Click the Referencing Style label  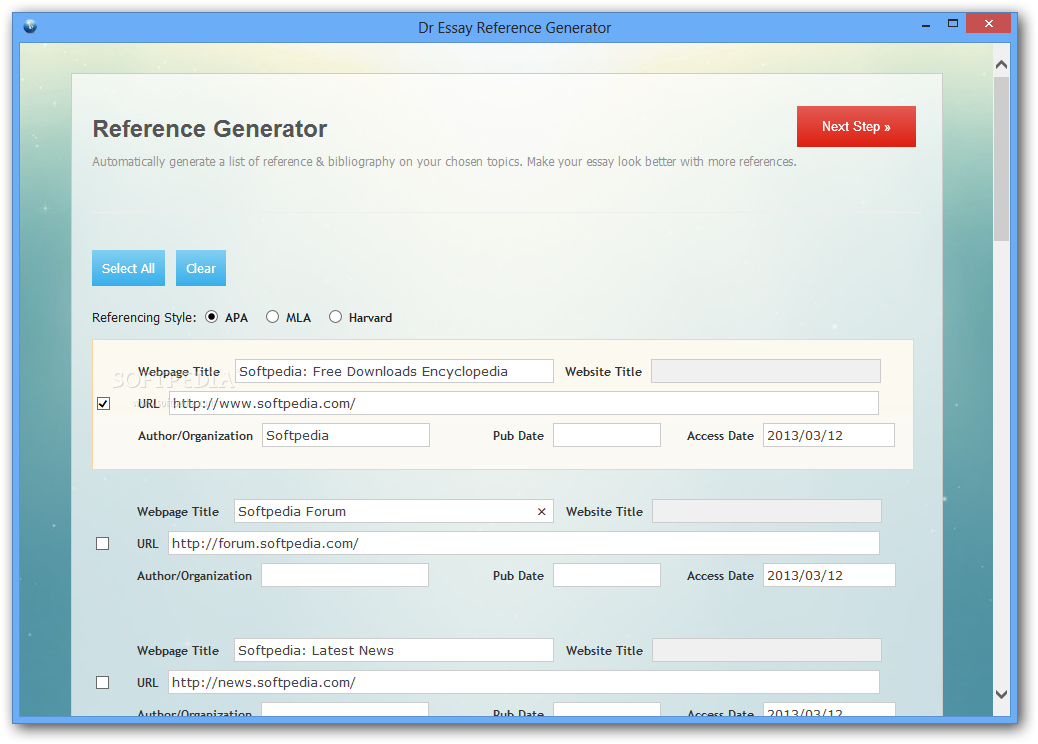coord(144,318)
